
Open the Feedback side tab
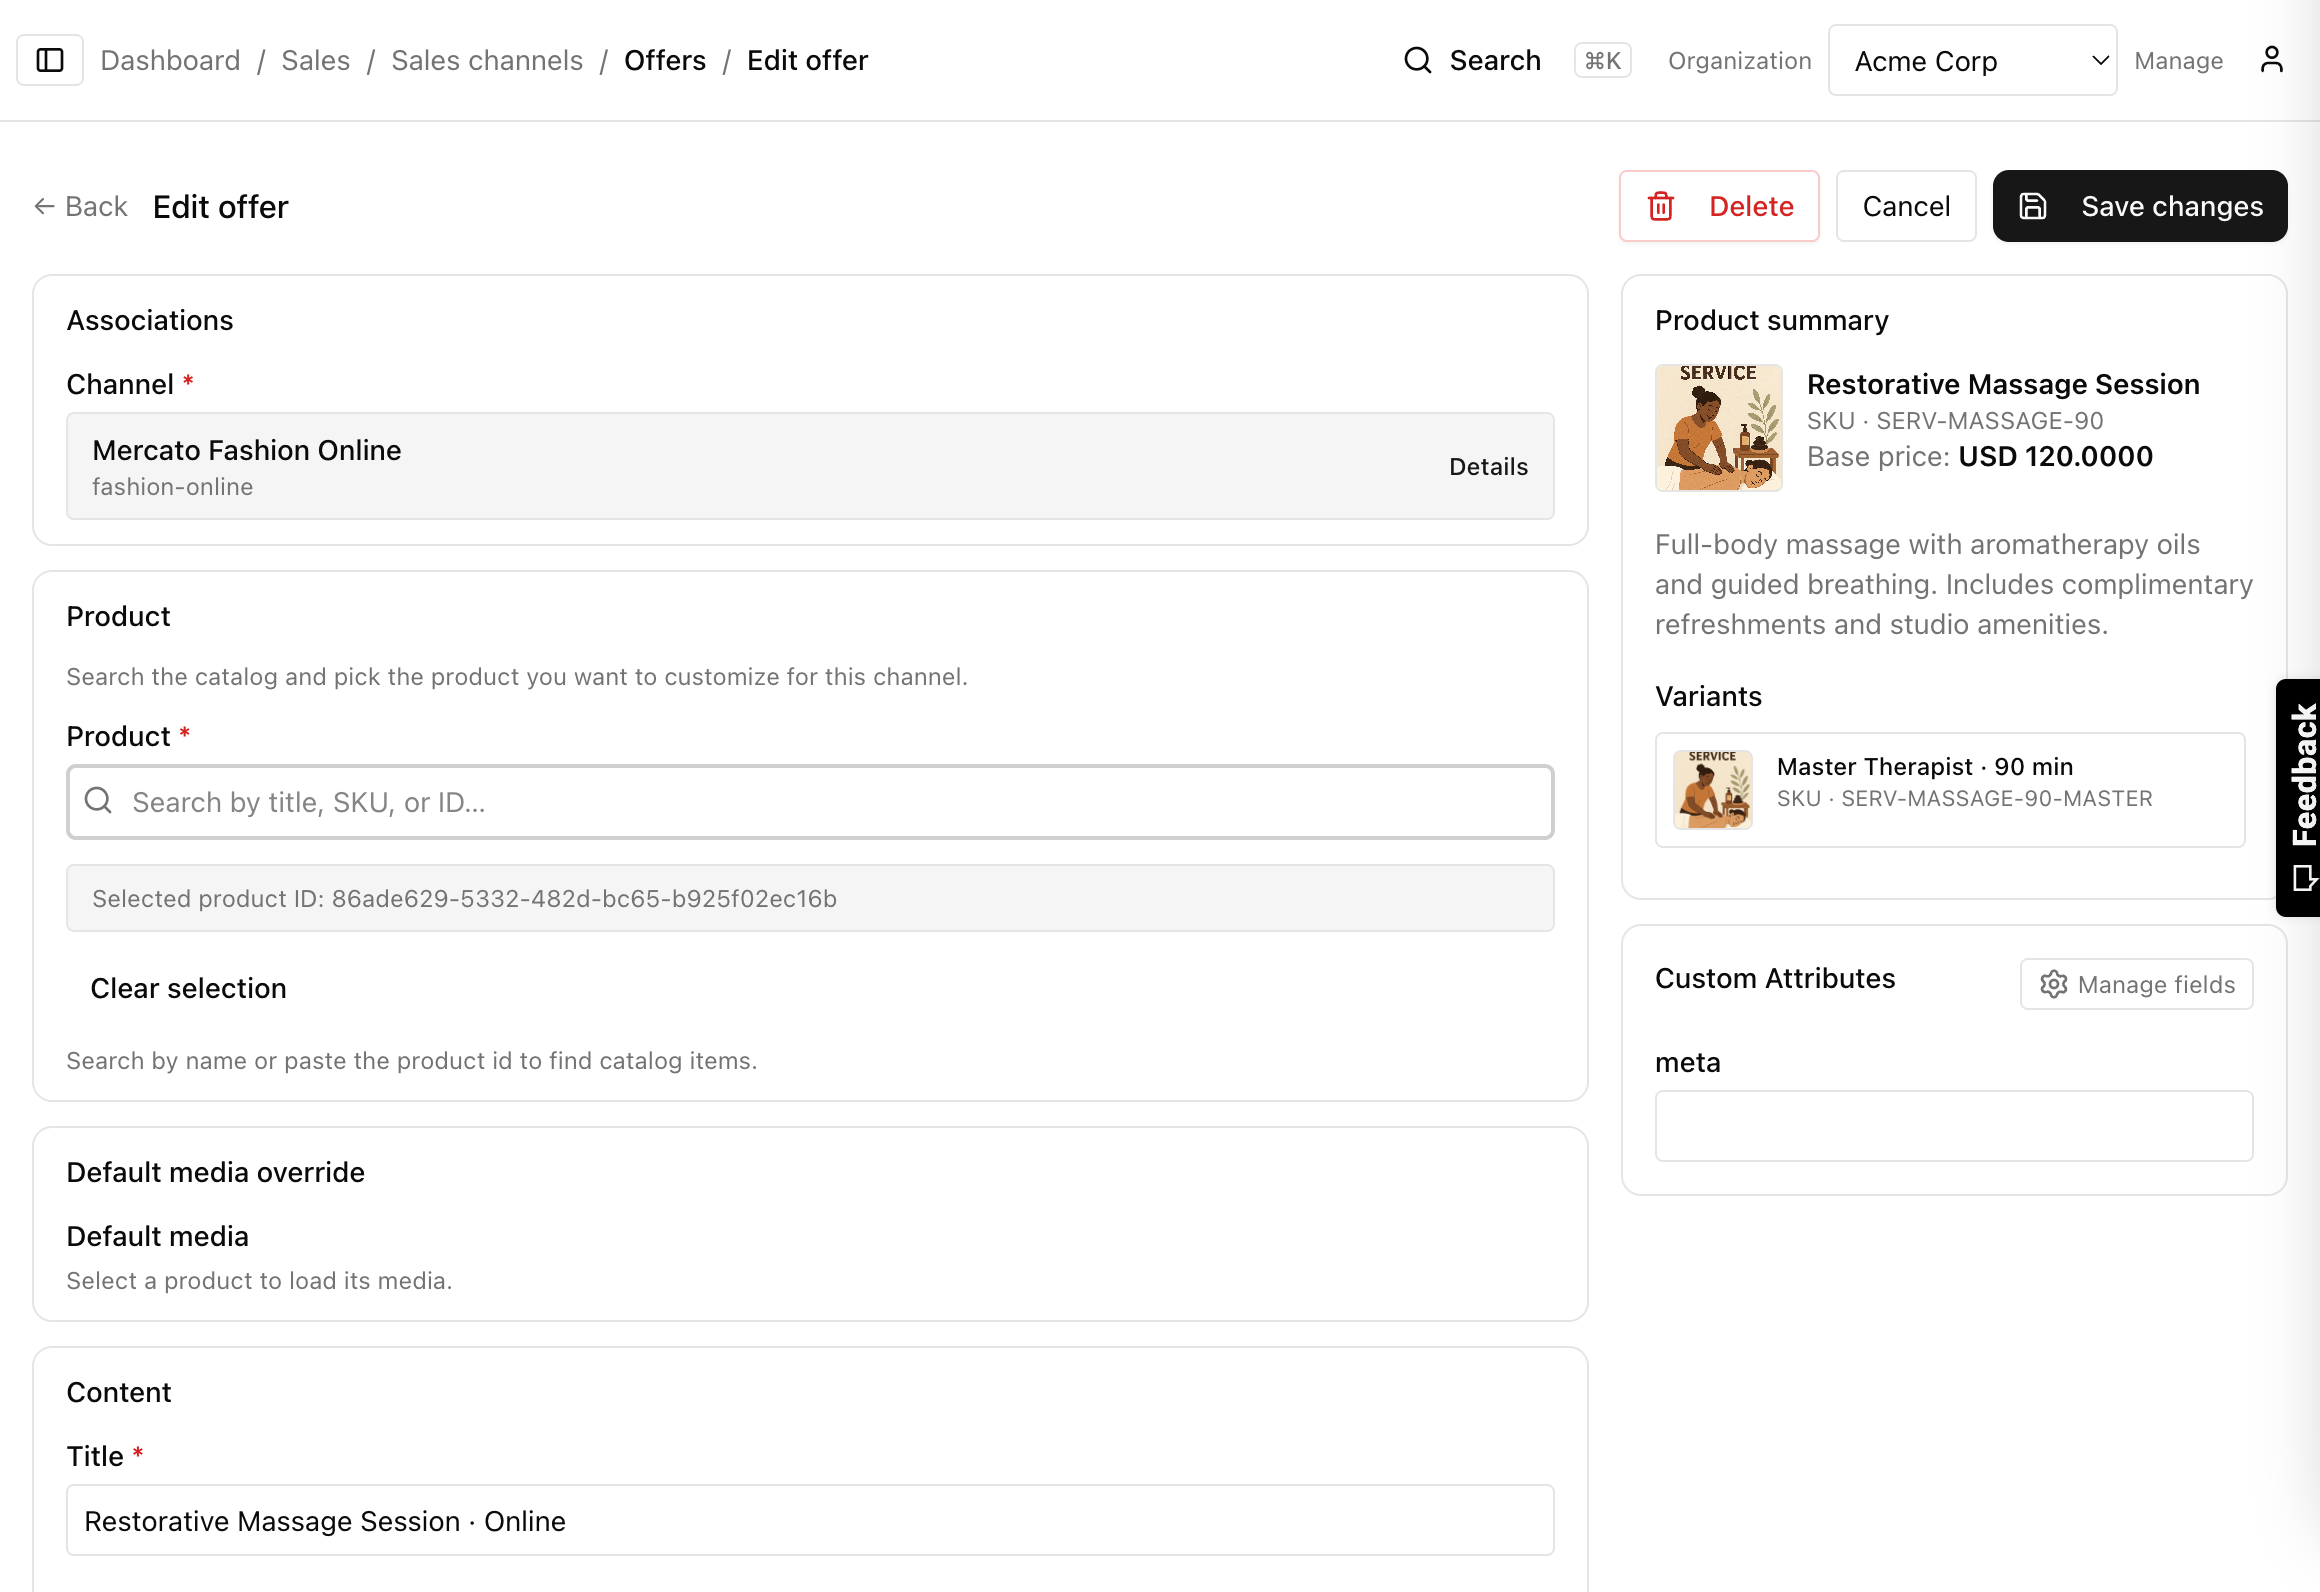click(2299, 796)
